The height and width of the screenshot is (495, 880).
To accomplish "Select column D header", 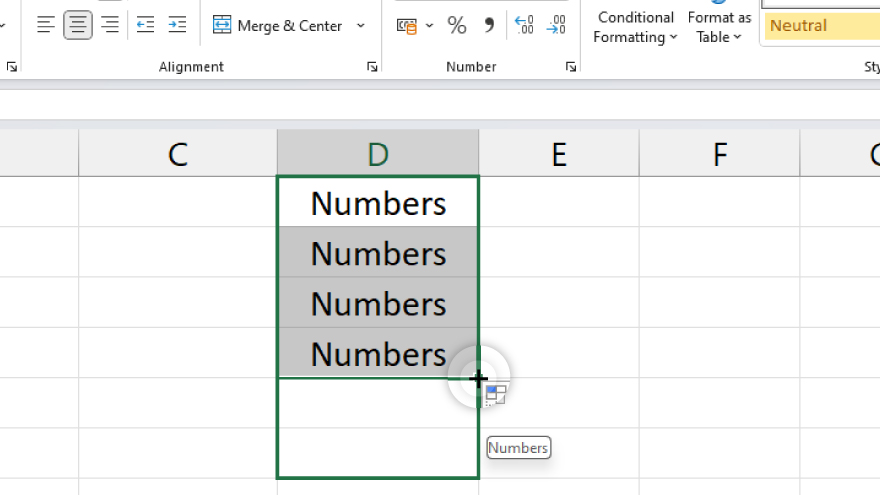I will 378,153.
